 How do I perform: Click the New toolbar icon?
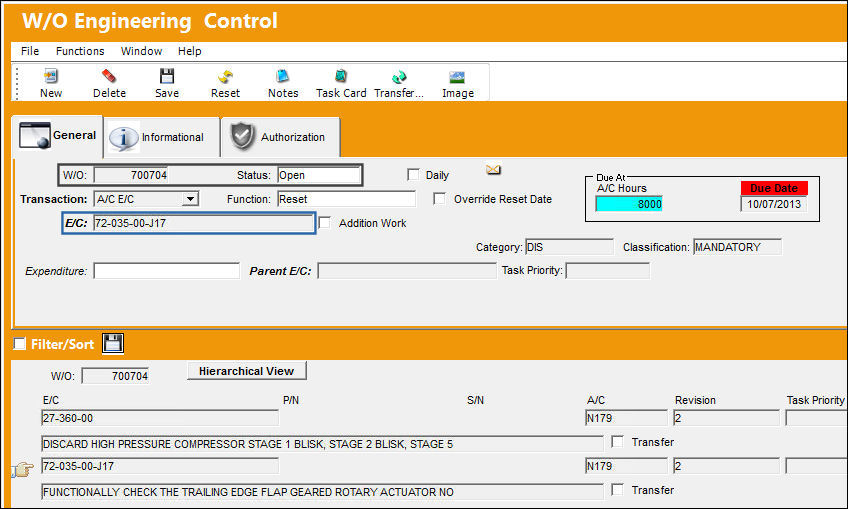(x=51, y=76)
